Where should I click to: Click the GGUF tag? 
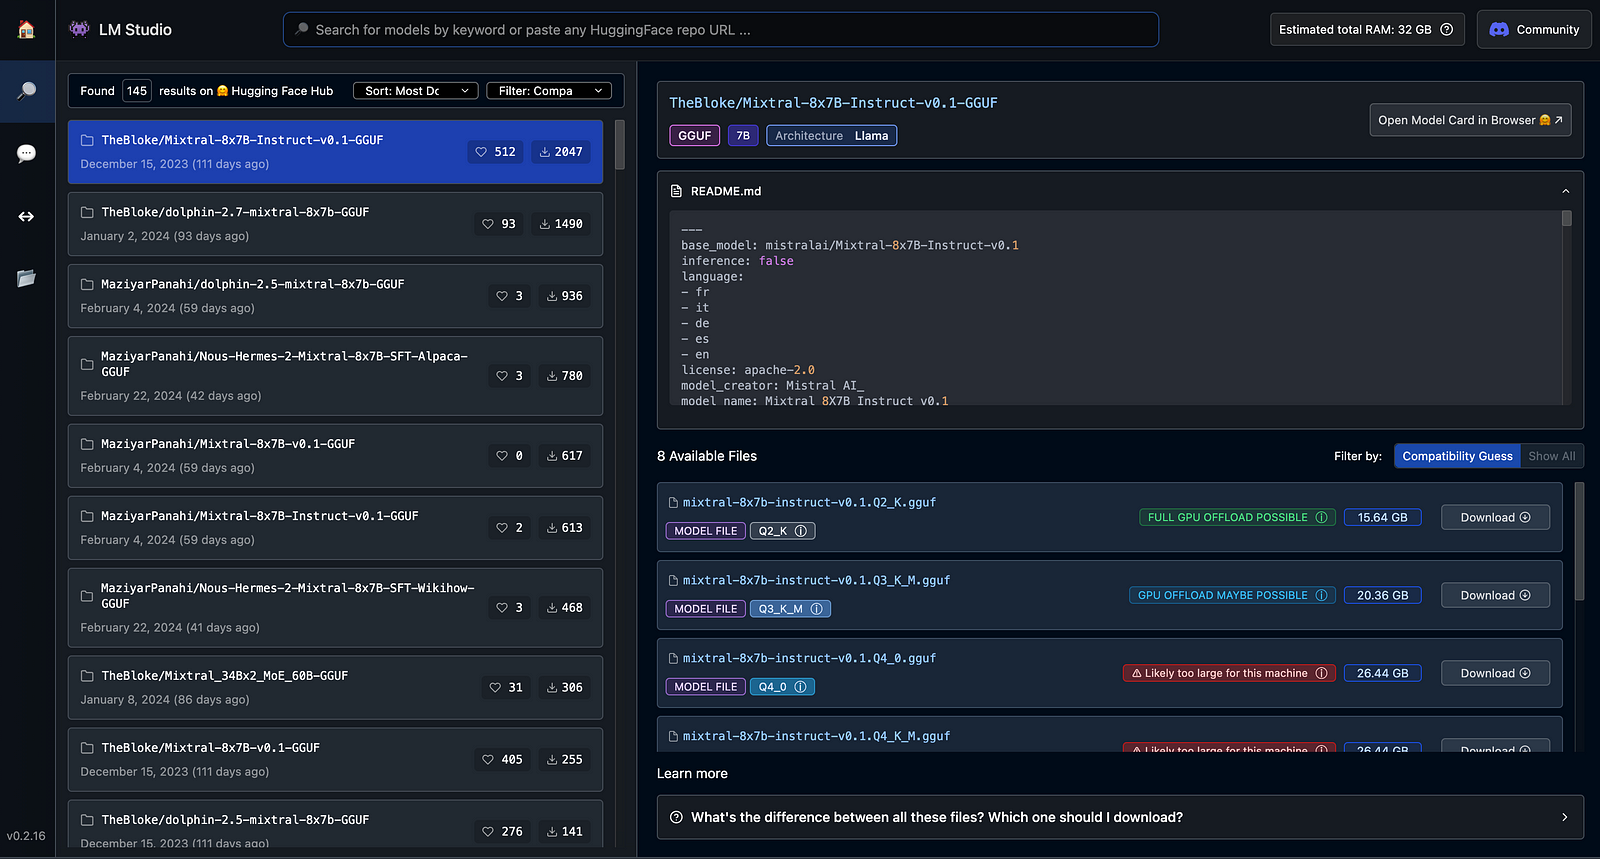pos(694,136)
